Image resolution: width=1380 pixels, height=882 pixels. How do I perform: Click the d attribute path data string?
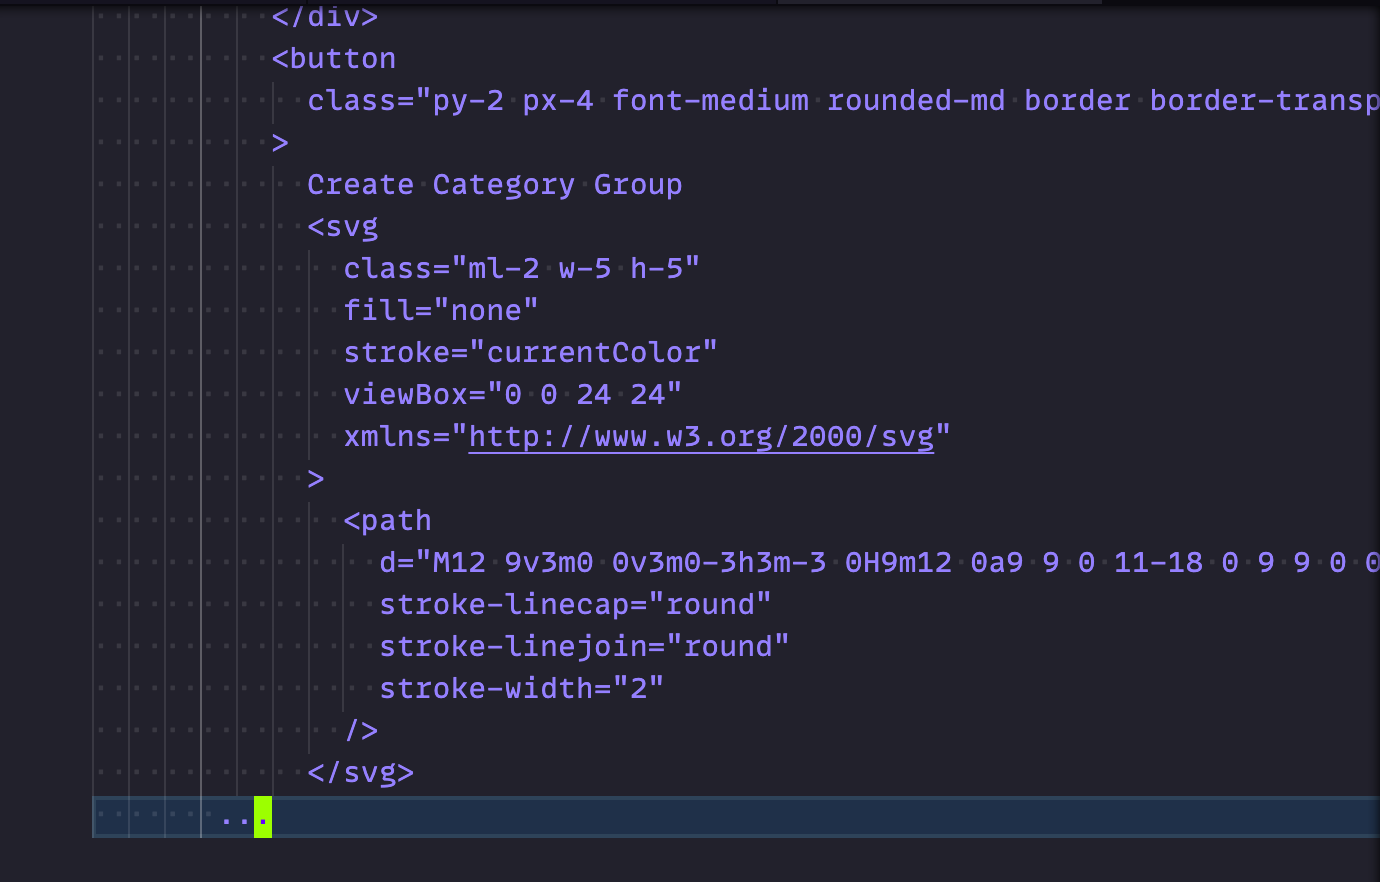coord(800,562)
